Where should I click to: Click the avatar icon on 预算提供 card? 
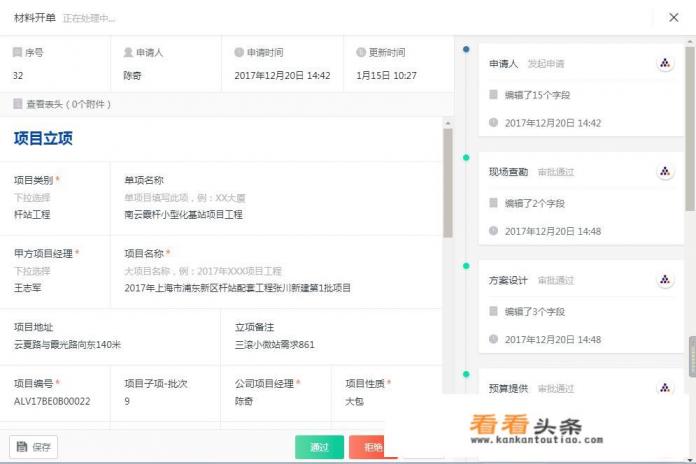665,387
